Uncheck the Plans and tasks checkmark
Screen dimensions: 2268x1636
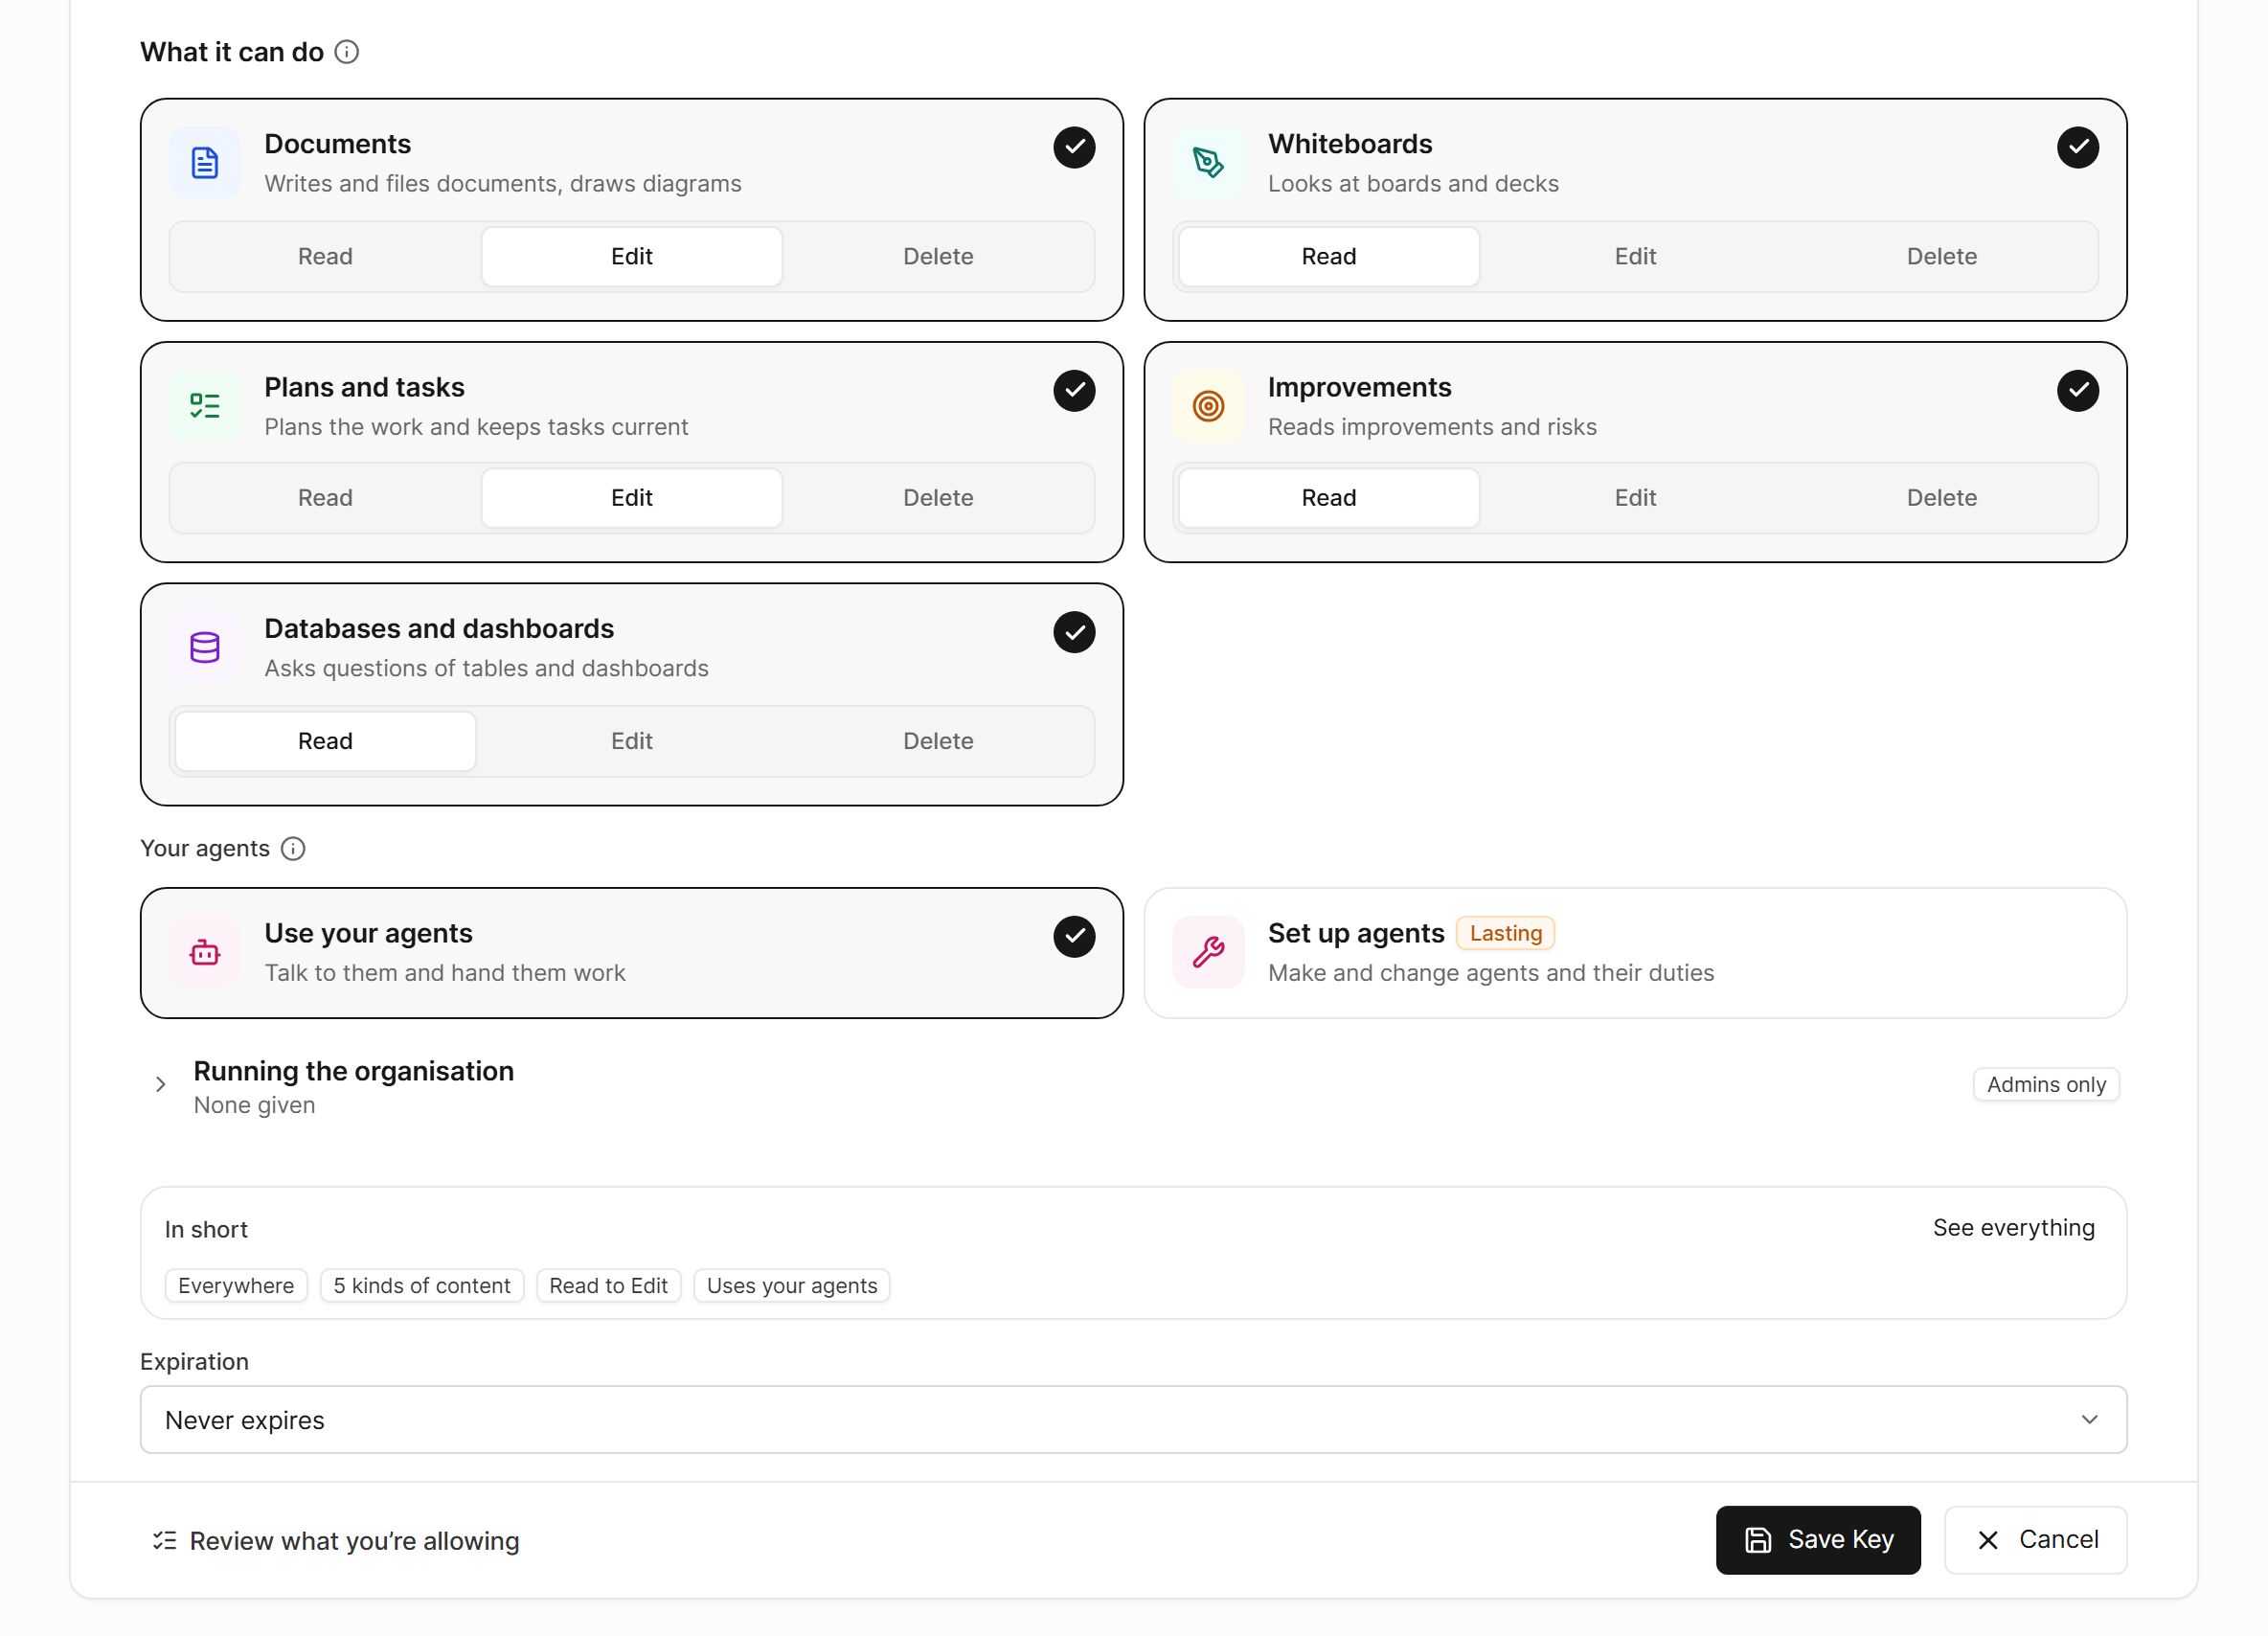coord(1074,390)
